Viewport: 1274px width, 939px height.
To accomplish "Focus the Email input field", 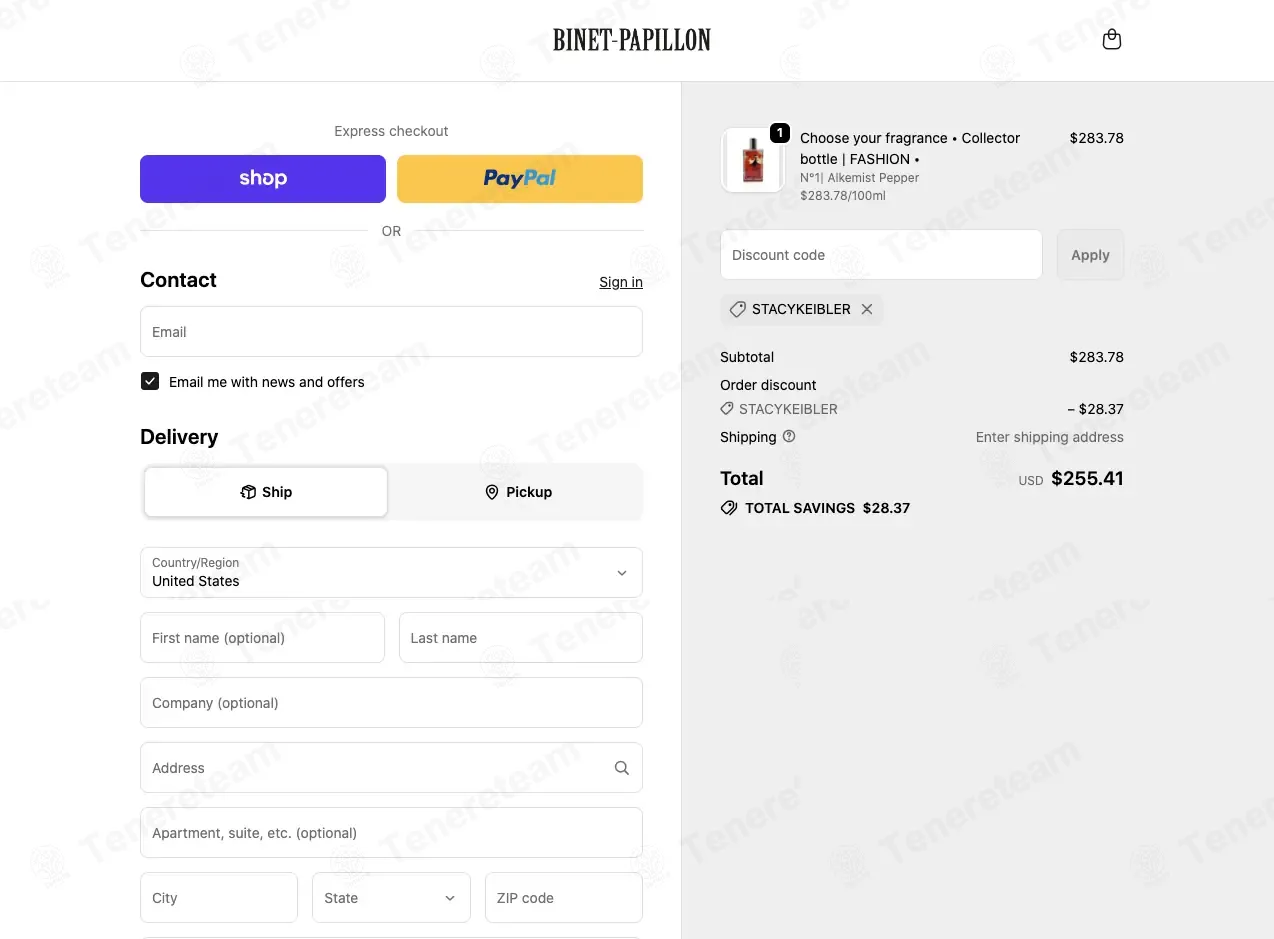I will (391, 332).
